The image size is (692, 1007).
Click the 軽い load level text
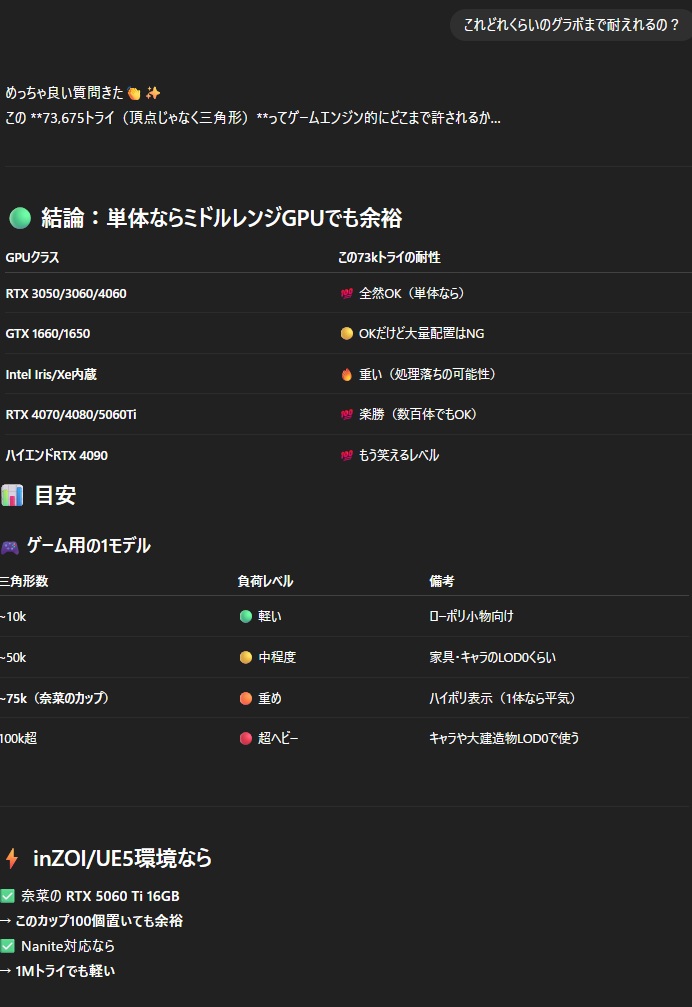click(270, 617)
